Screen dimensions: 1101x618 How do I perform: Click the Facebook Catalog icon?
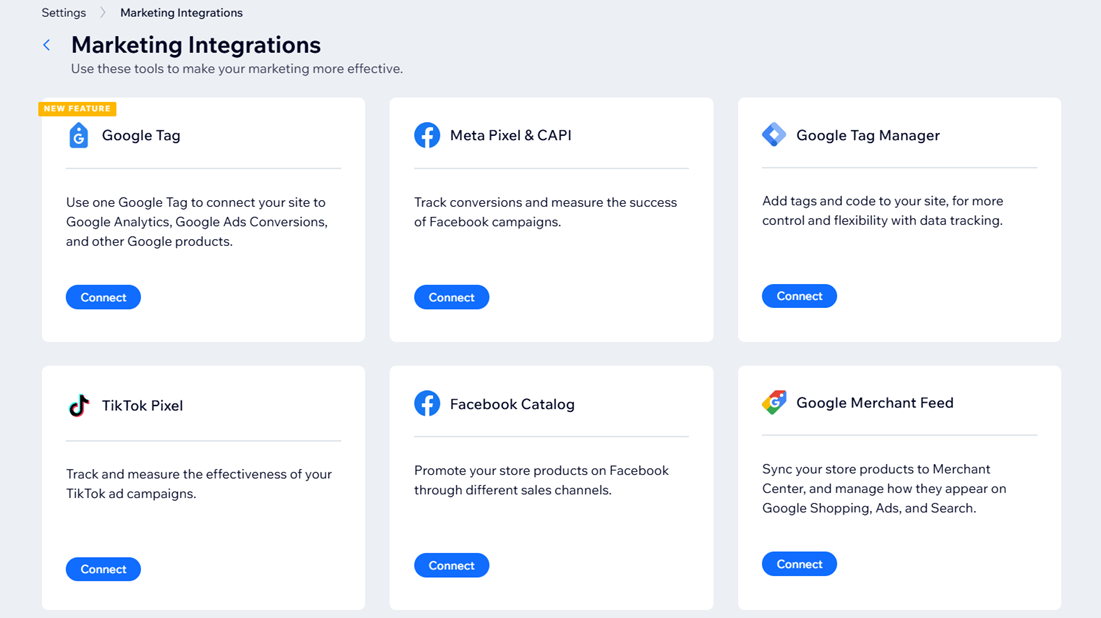427,404
